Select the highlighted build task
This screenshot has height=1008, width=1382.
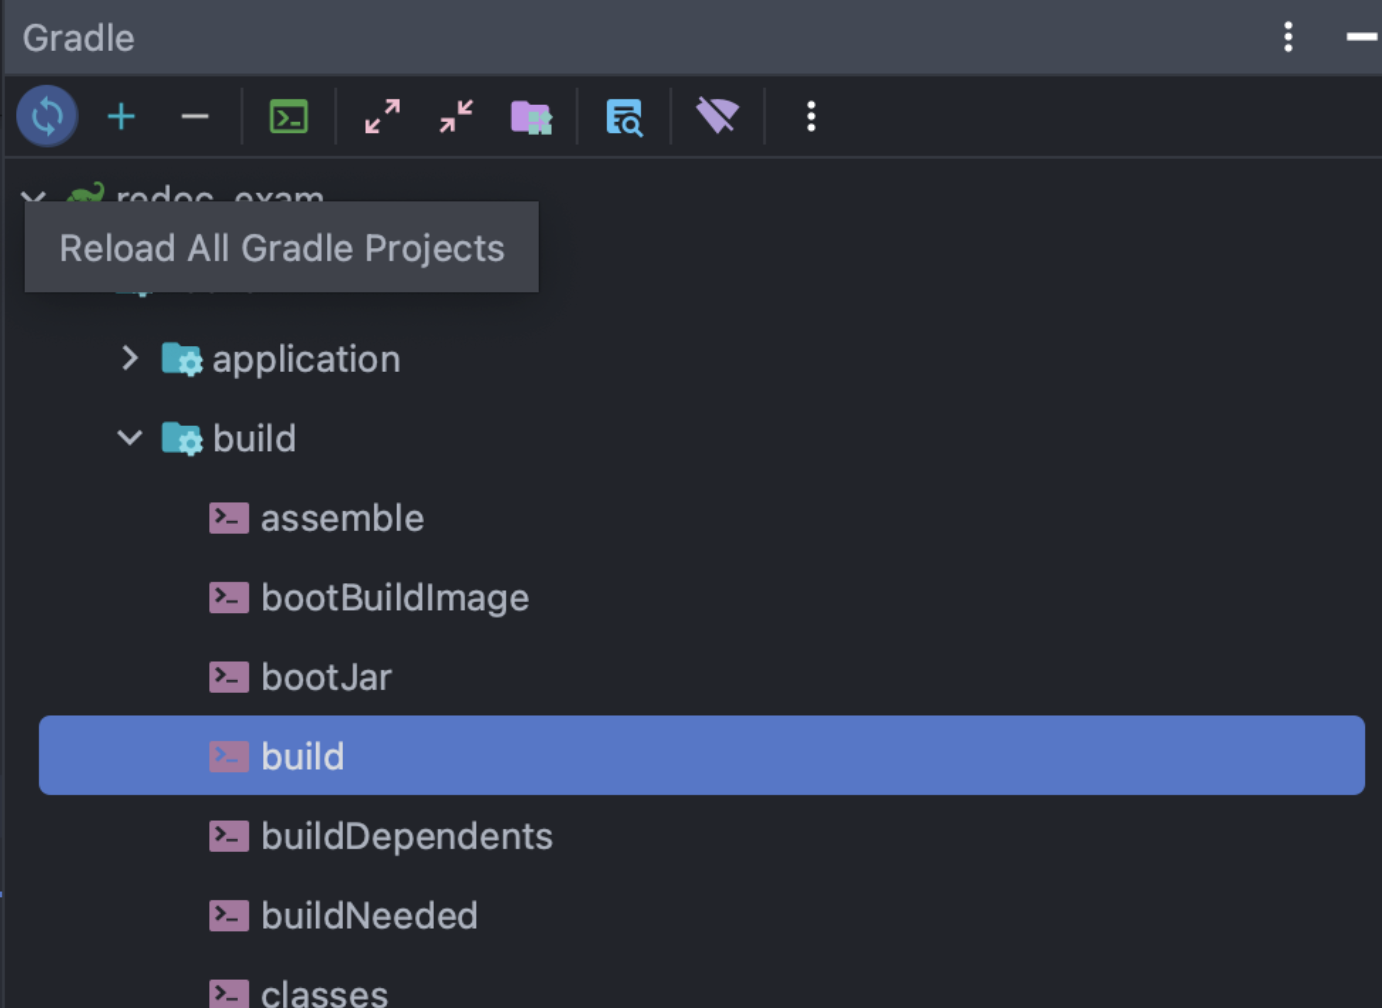[702, 755]
